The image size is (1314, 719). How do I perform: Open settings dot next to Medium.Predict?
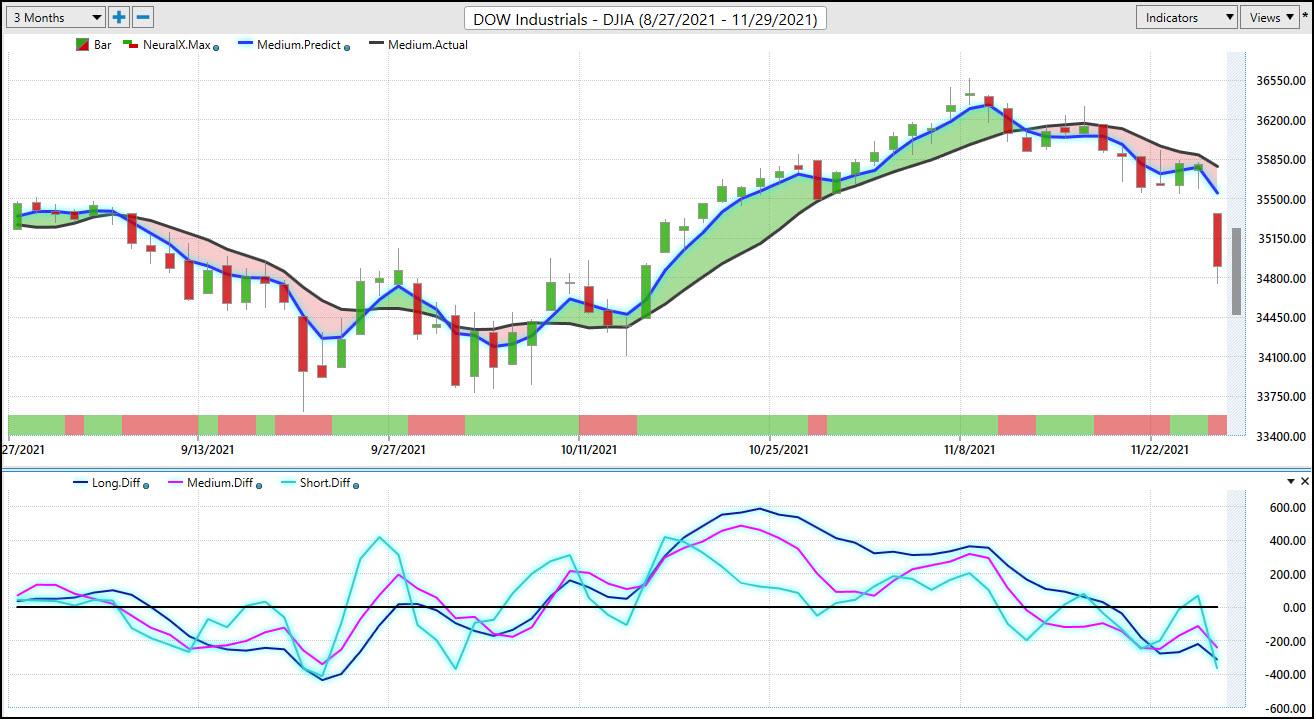347,47
